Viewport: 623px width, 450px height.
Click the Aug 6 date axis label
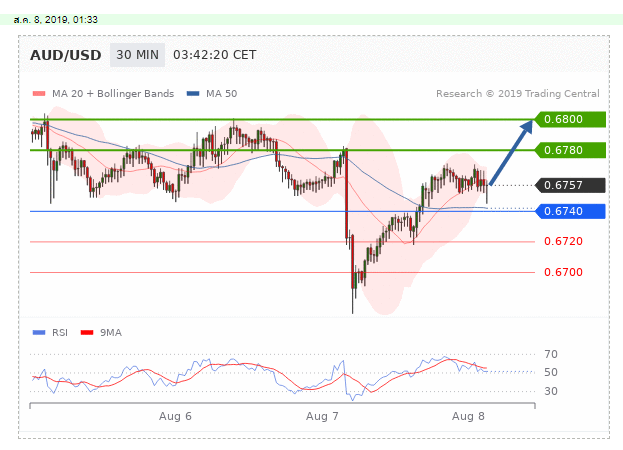pyautogui.click(x=175, y=416)
